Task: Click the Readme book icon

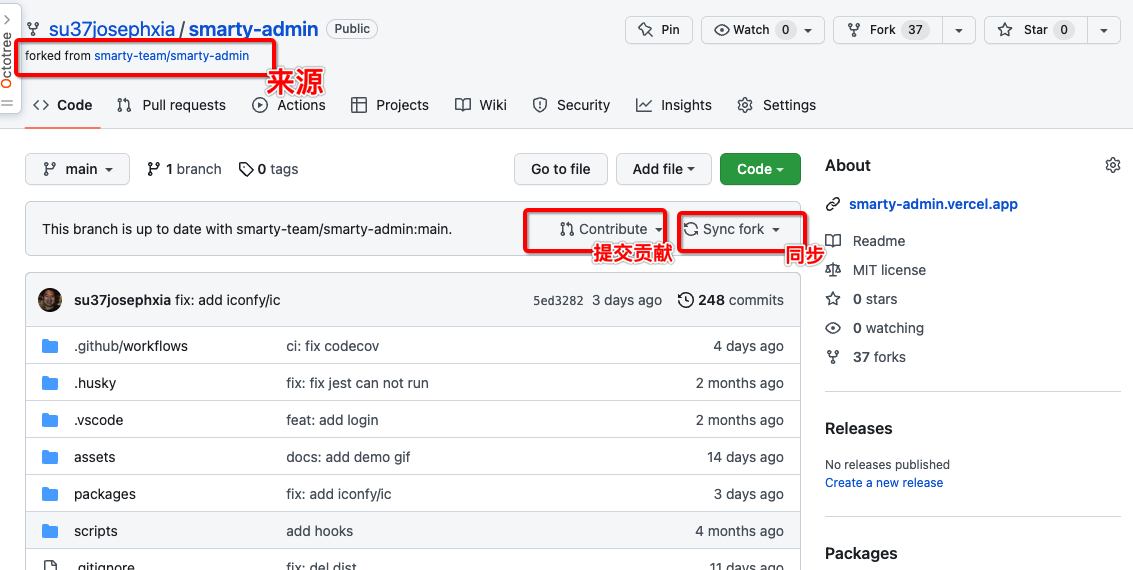Action: (x=833, y=241)
